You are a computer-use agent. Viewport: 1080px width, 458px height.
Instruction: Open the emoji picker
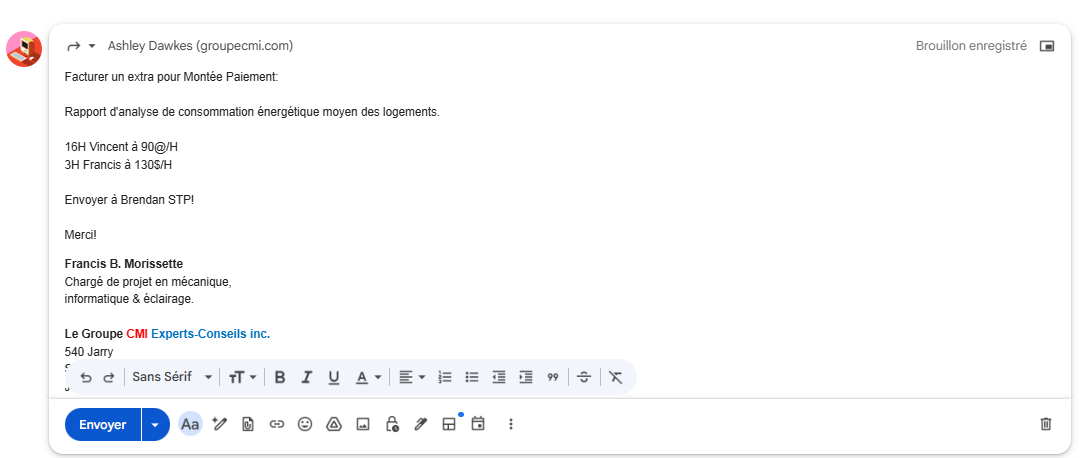pyautogui.click(x=305, y=424)
